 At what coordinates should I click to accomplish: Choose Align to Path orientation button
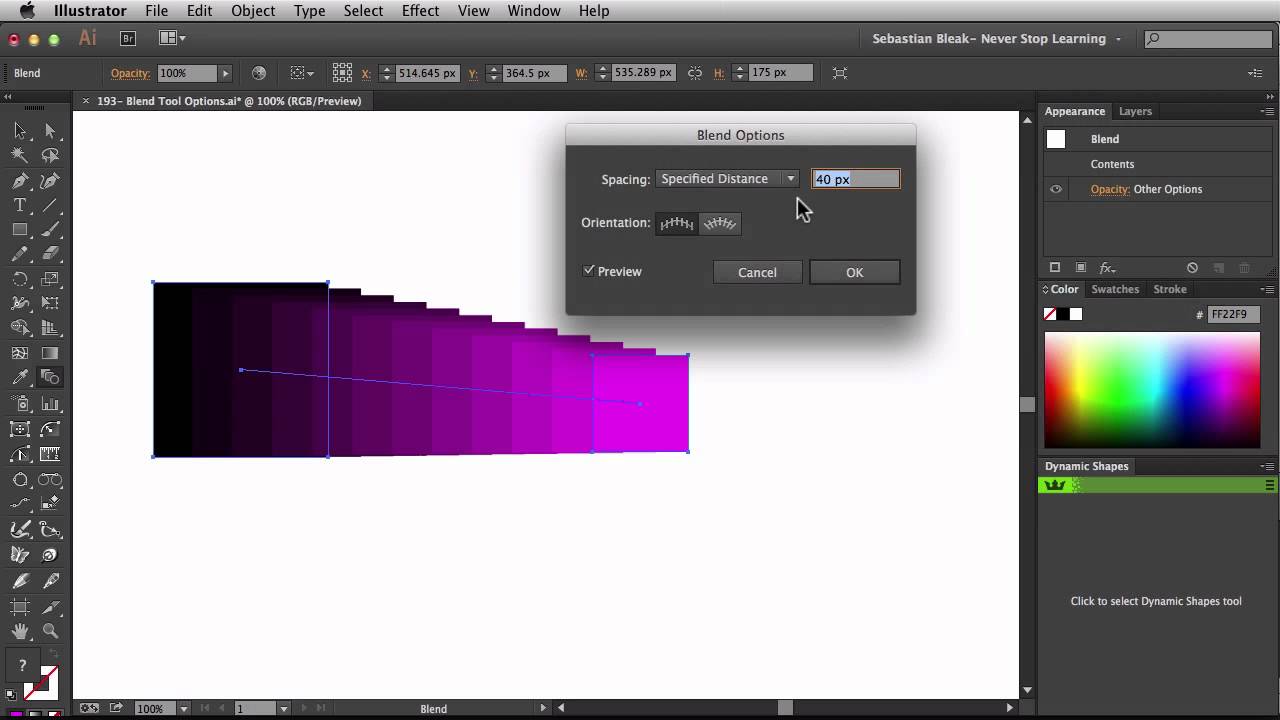click(x=720, y=223)
